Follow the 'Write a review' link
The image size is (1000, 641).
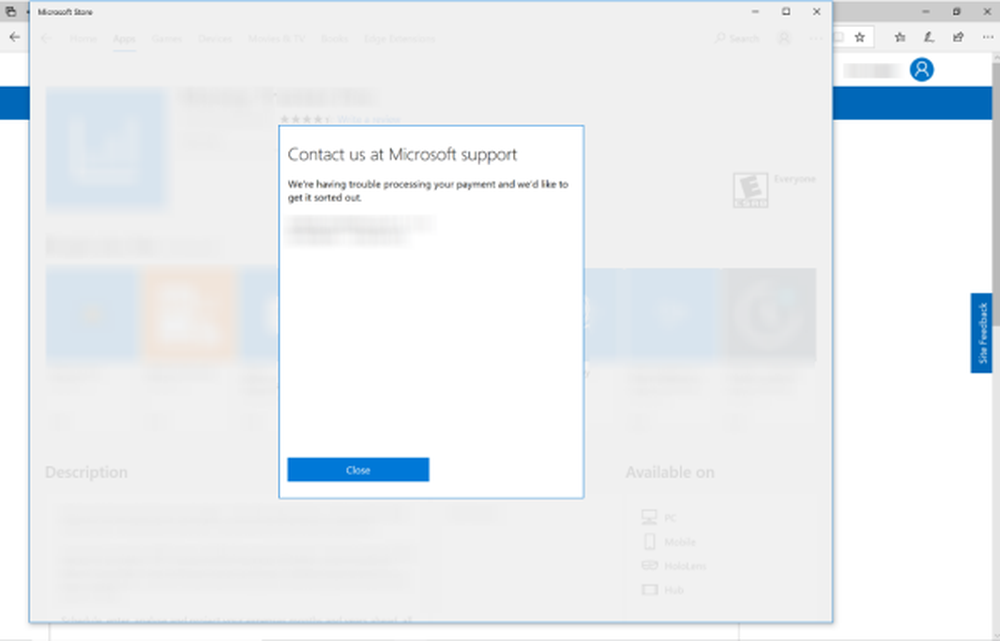[369, 119]
